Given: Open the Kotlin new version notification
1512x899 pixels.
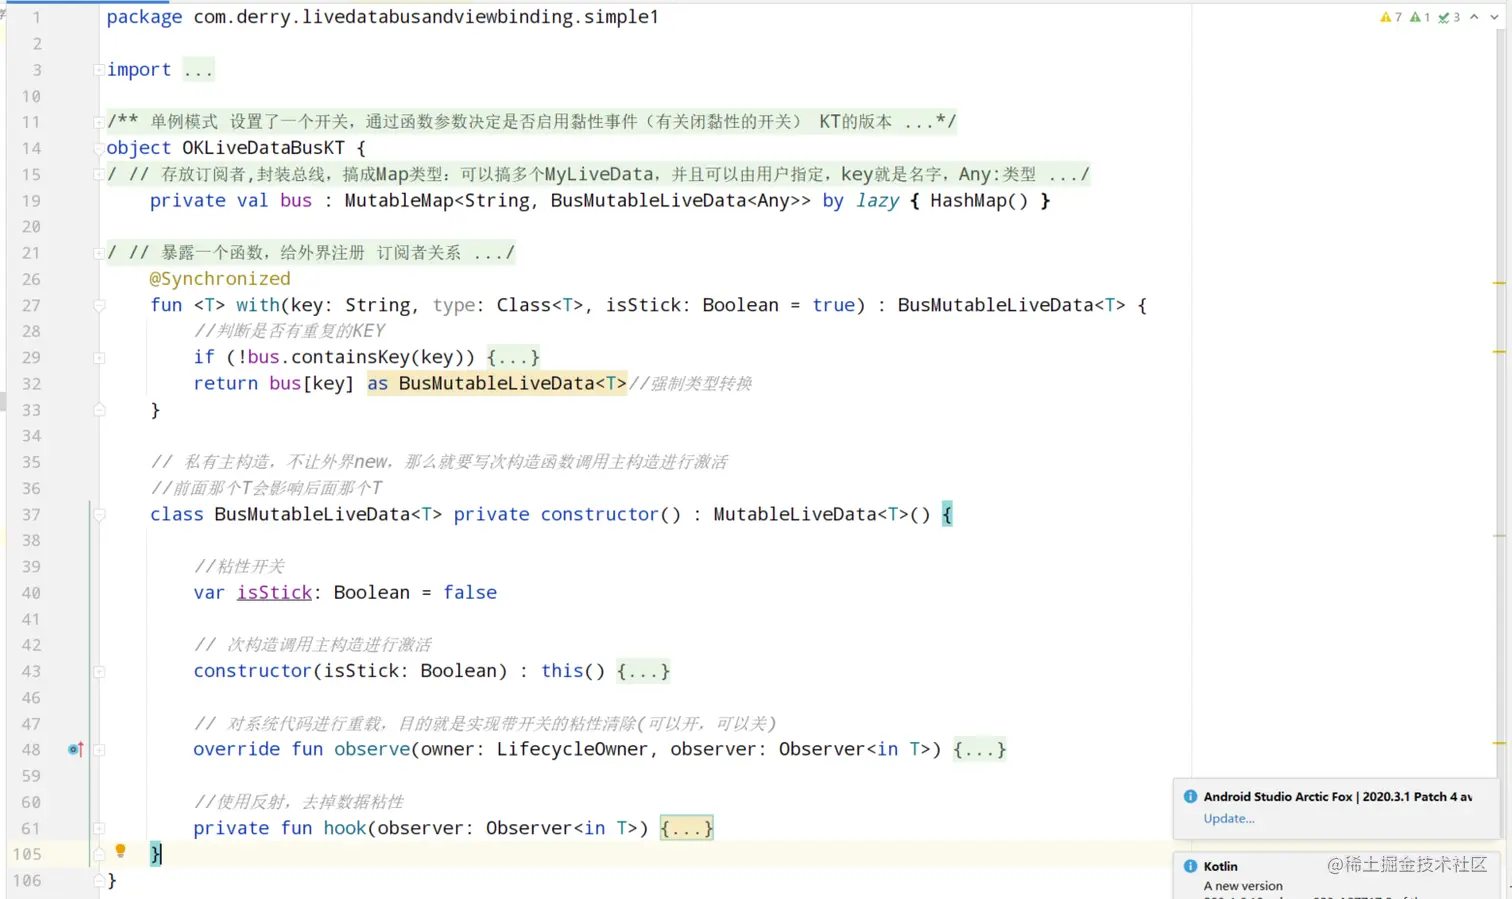Looking at the screenshot, I should pyautogui.click(x=1338, y=875).
